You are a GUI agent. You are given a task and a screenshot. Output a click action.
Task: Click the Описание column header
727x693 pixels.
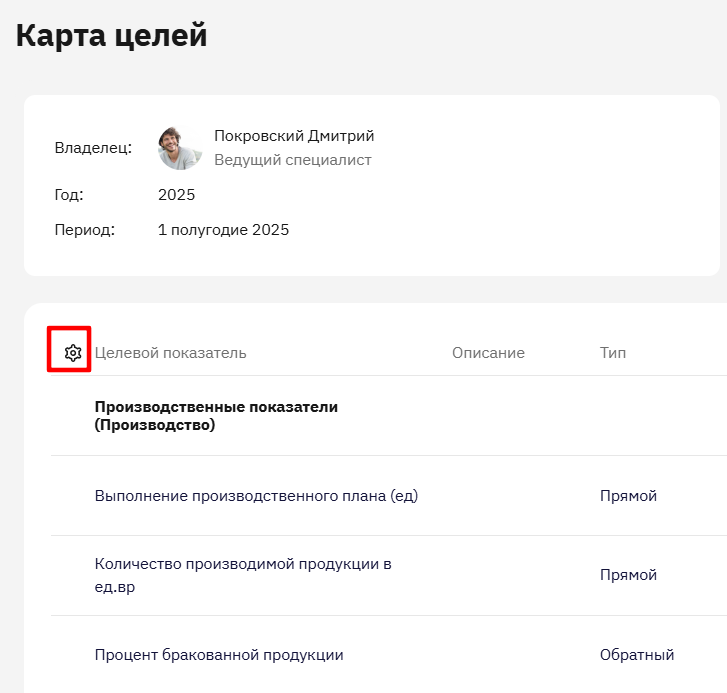point(488,353)
